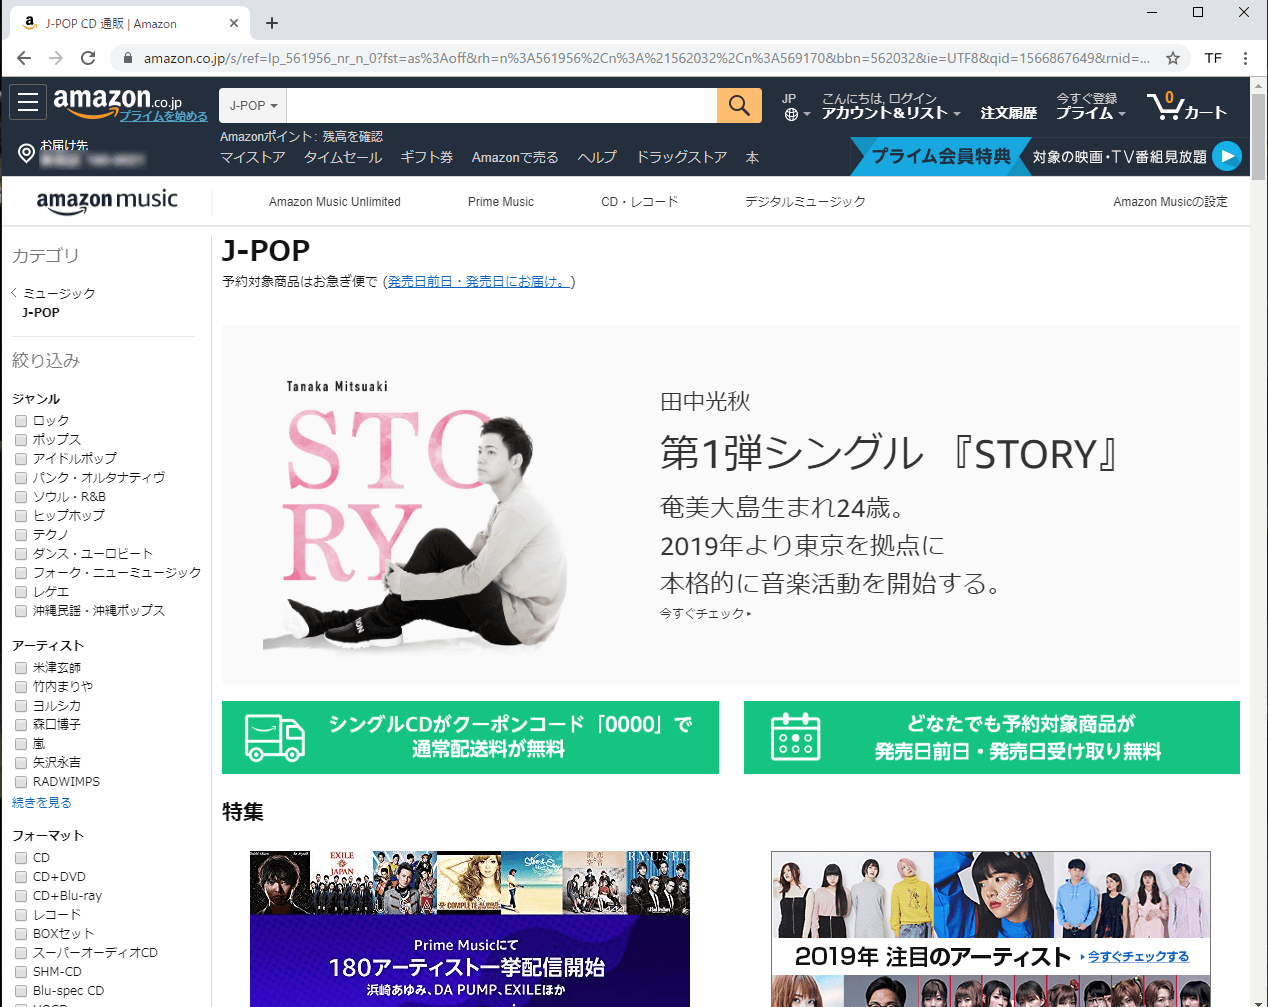The height and width of the screenshot is (1007, 1268).
Task: Click the blue Prime video play icon
Action: pos(1226,156)
